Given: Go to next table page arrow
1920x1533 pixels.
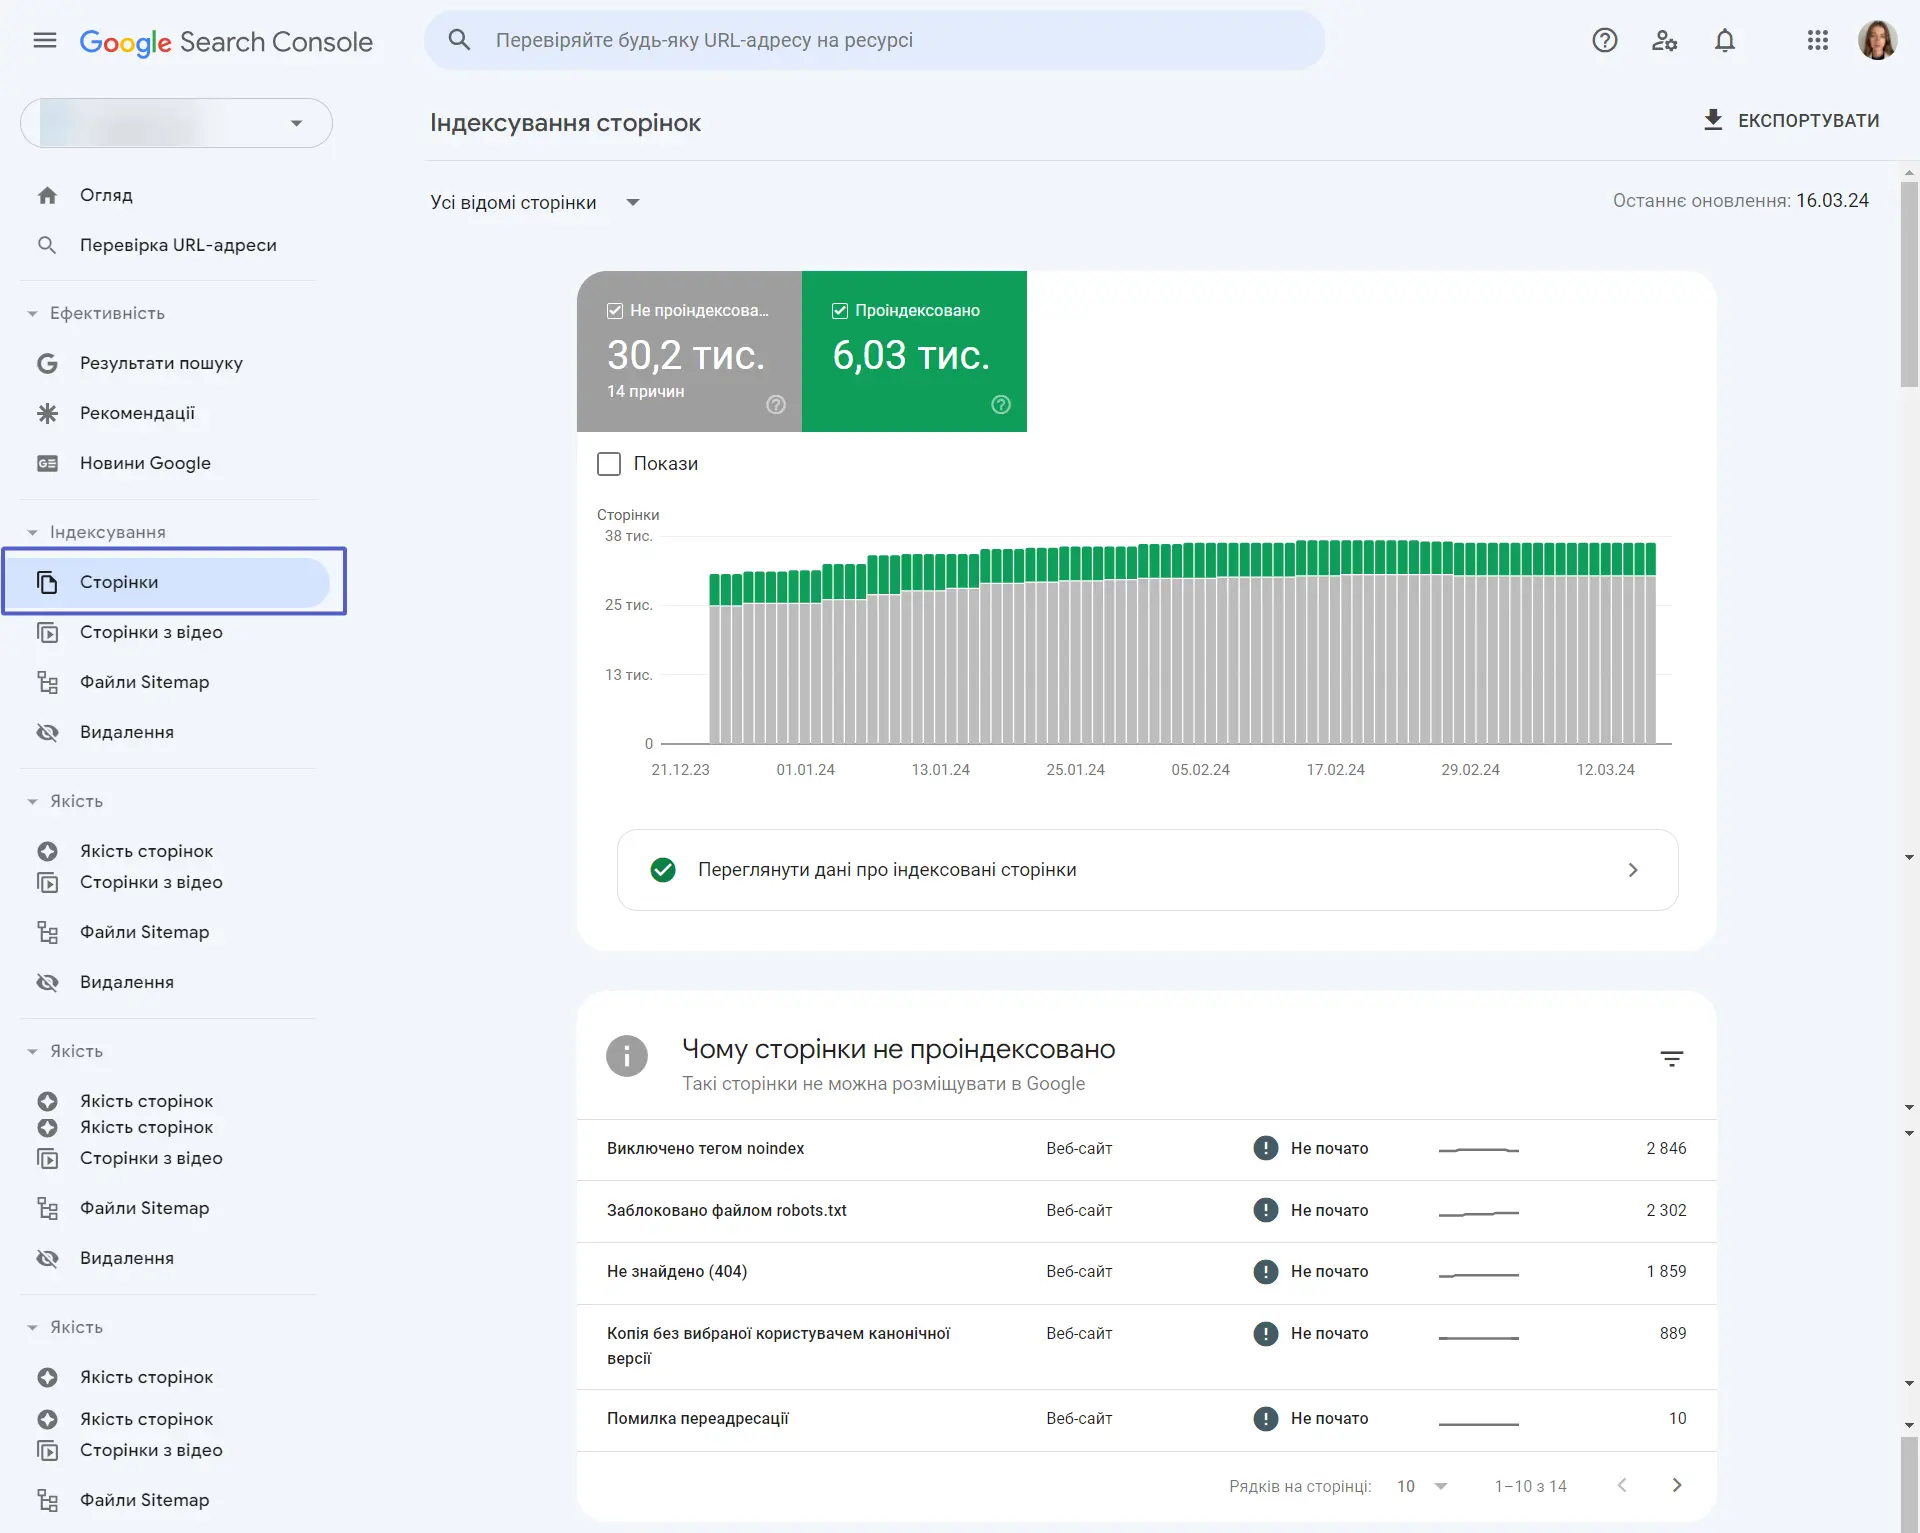Looking at the screenshot, I should tap(1677, 1485).
